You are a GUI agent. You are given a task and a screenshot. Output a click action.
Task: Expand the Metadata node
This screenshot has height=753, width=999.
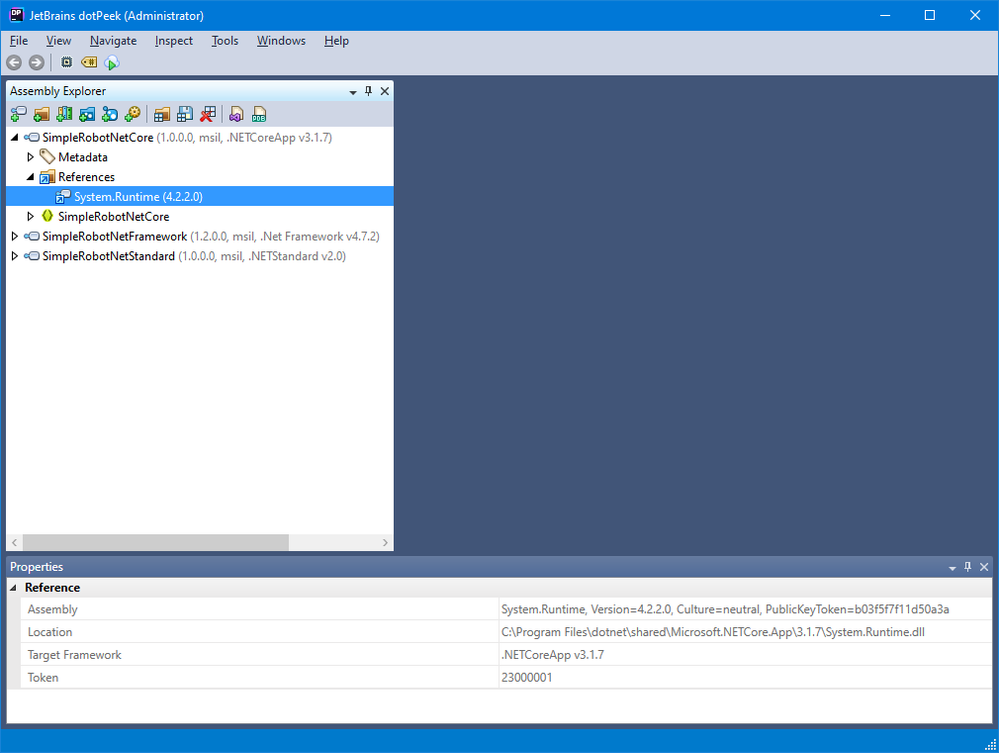pos(30,157)
